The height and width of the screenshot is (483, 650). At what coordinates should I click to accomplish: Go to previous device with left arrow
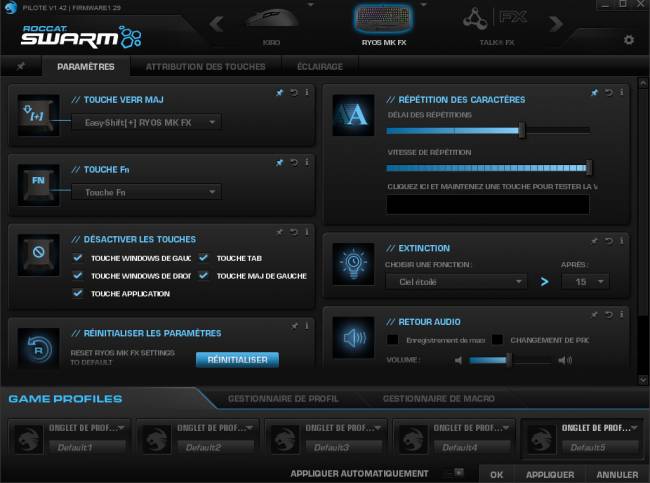(x=216, y=24)
